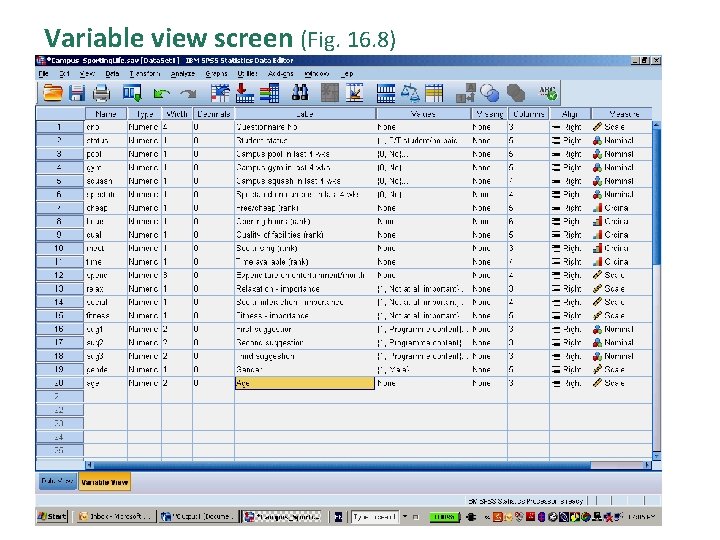Screen dimensions: 720x540
Task: Click the Find binoculars icon
Action: (x=300, y=93)
